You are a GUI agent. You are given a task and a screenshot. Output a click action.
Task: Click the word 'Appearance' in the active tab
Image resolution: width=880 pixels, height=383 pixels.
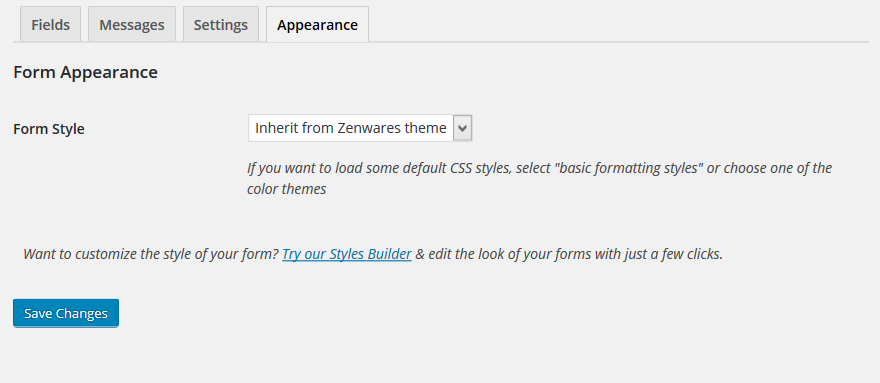317,25
